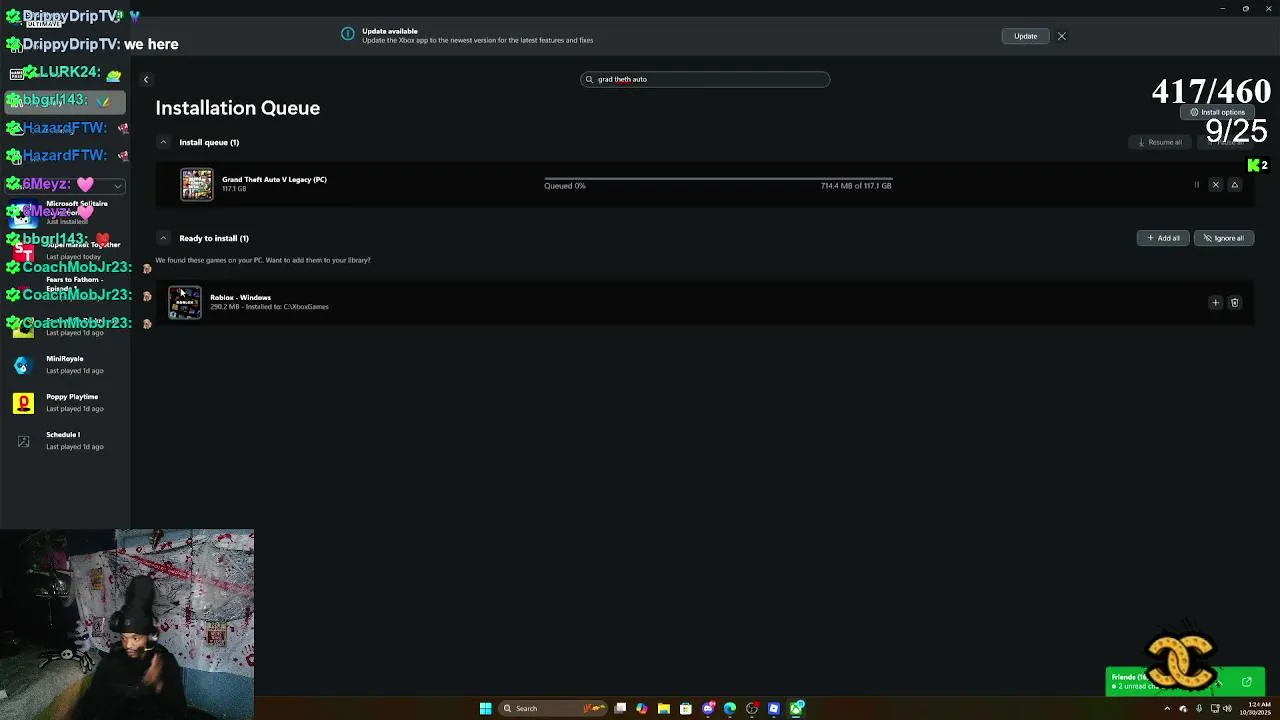Show hidden system tray icons
Image resolution: width=1280 pixels, height=720 pixels.
1167,709
